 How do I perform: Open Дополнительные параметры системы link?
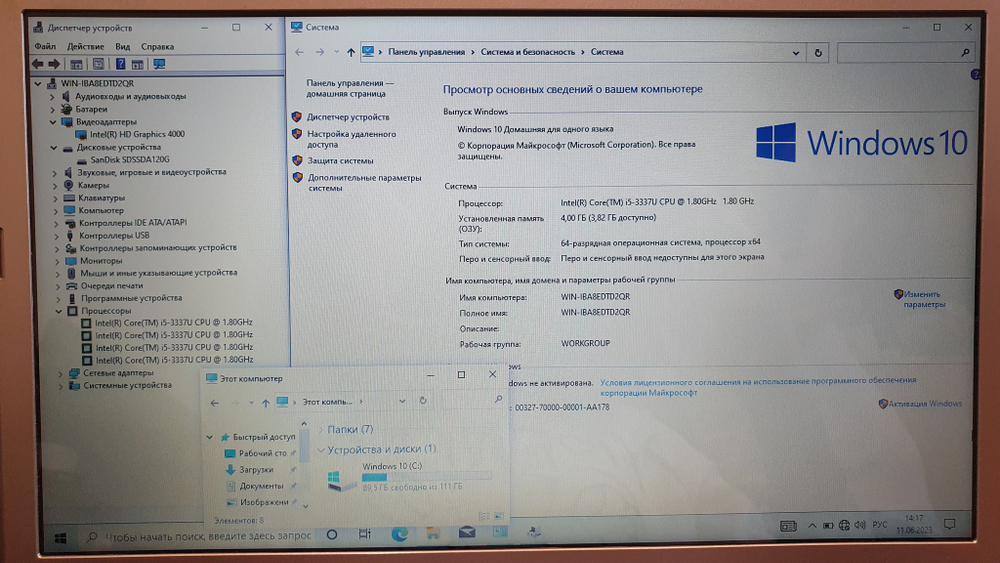click(x=364, y=182)
